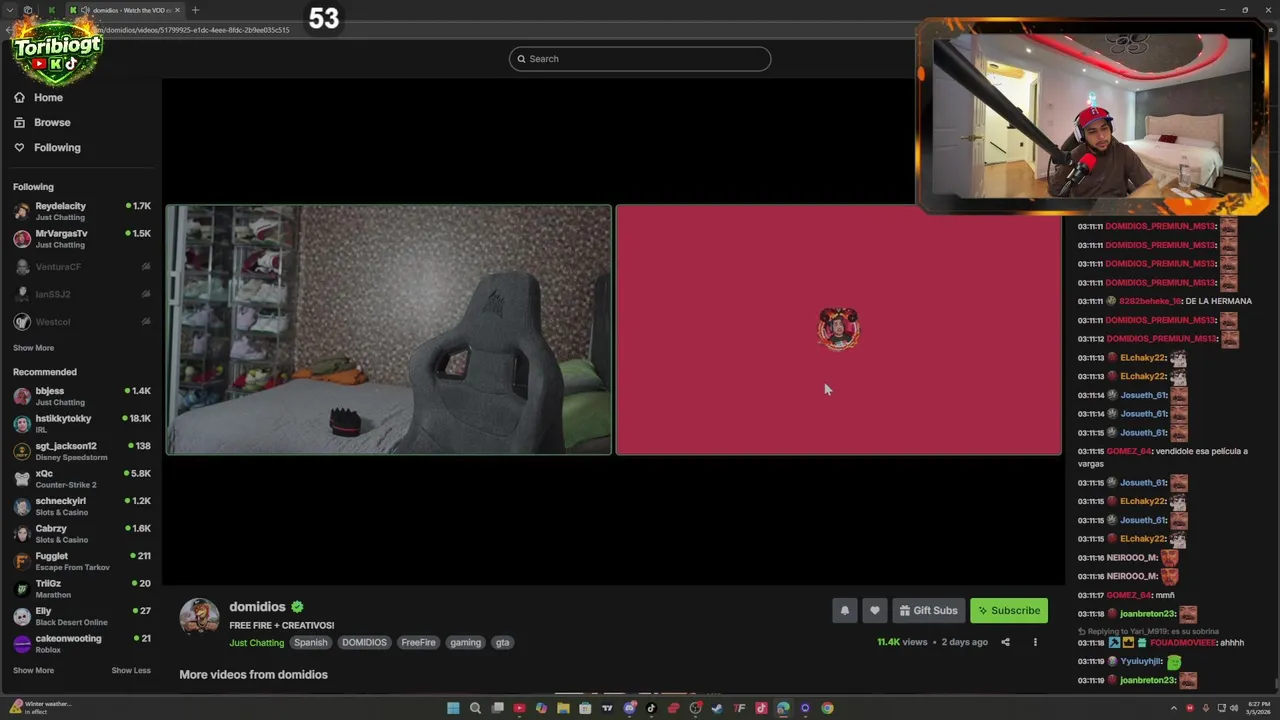The image size is (1280, 720).
Task: Click the domidios channel avatar
Action: point(199,617)
